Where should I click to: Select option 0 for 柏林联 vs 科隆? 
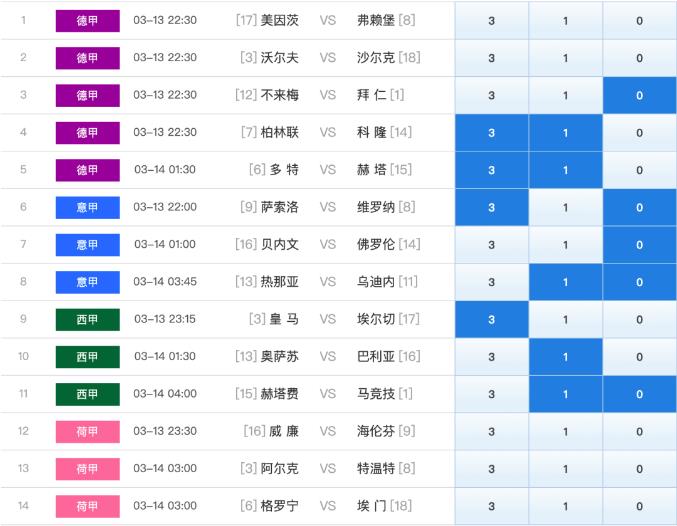(x=639, y=133)
